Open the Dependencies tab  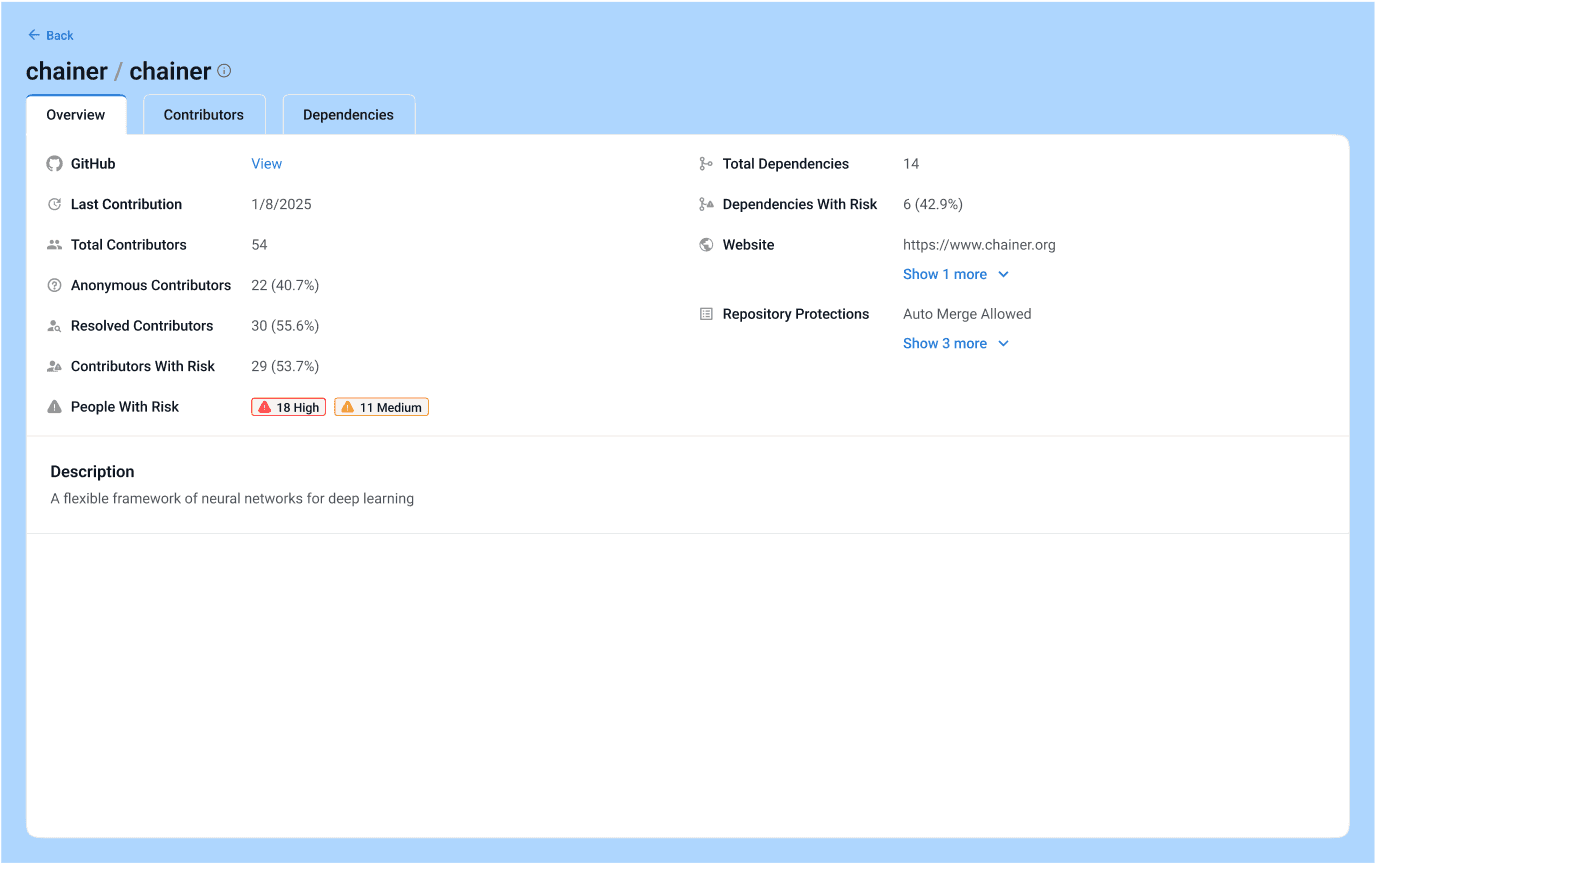(x=348, y=115)
